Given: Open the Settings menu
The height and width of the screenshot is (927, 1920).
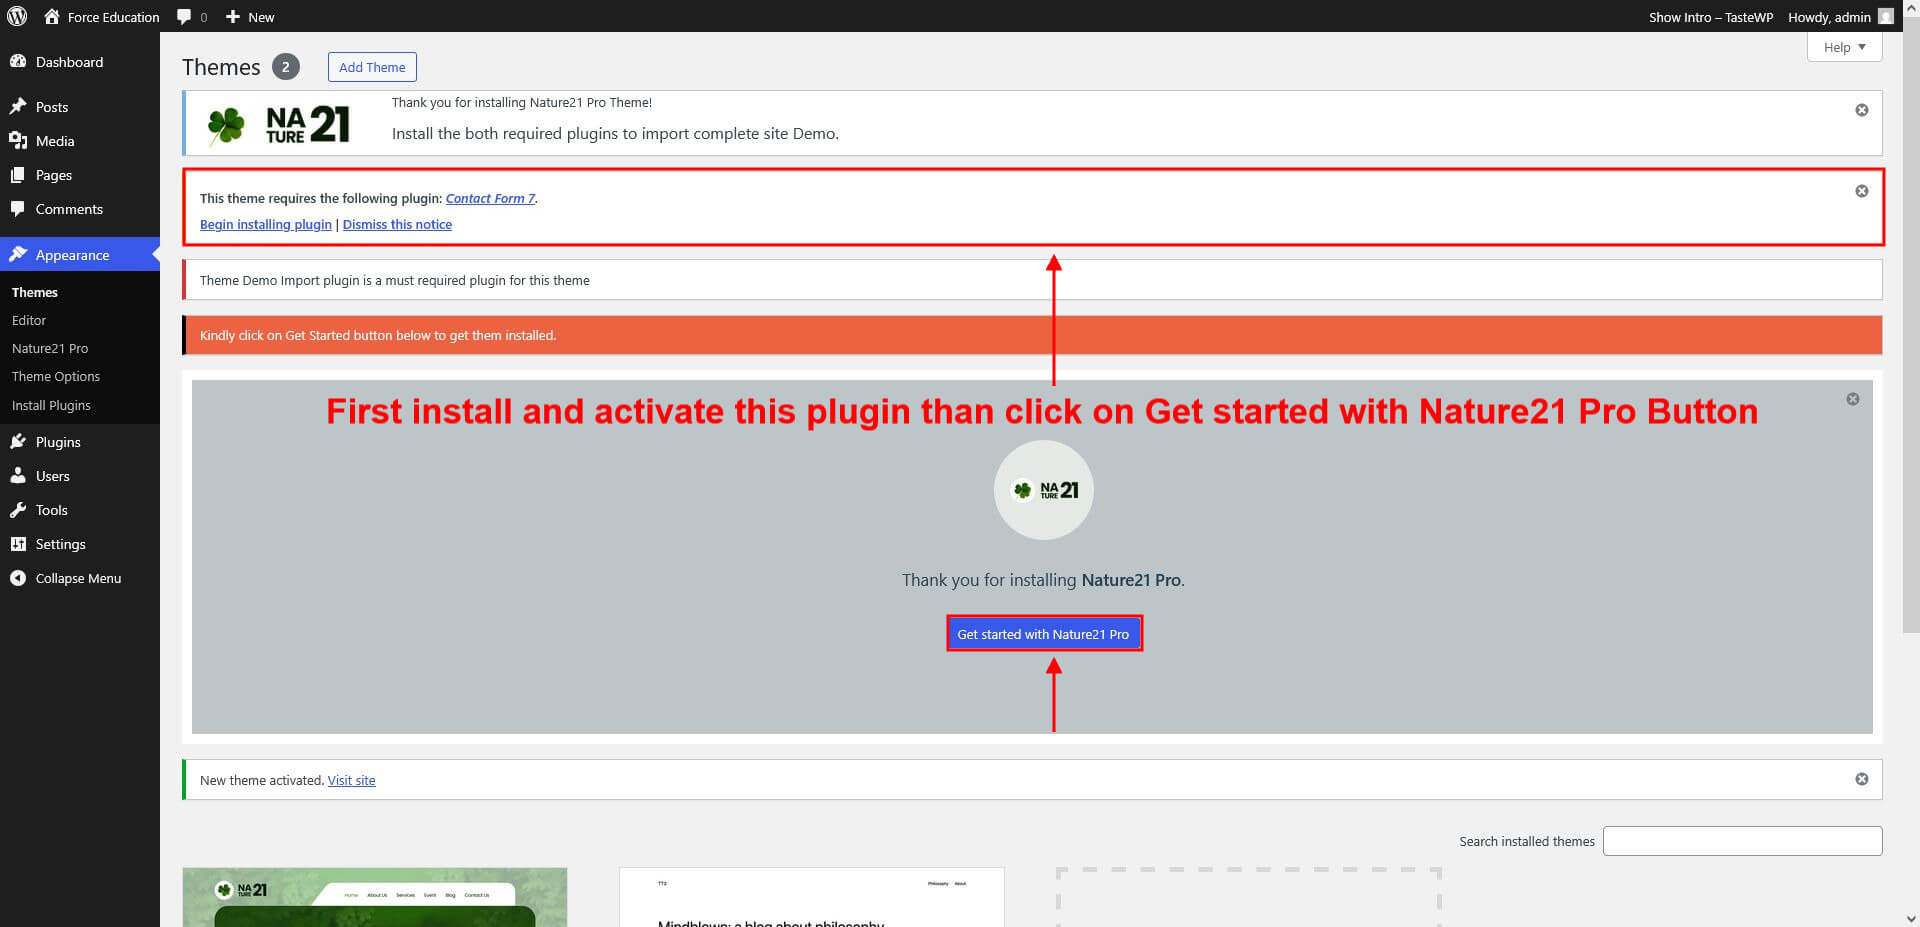Looking at the screenshot, I should [60, 544].
